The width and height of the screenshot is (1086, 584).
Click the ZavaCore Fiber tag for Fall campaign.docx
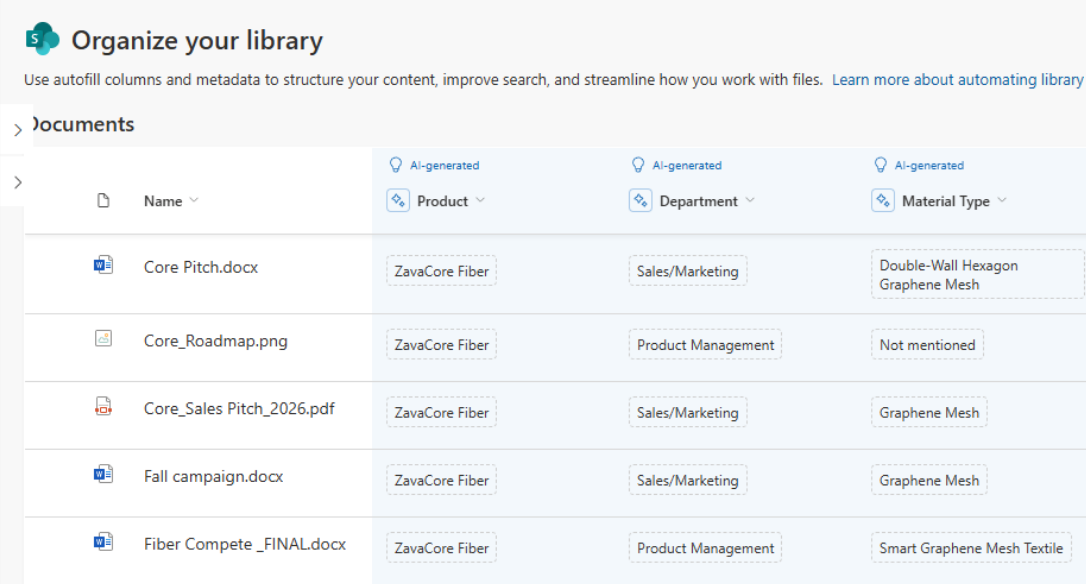[441, 480]
